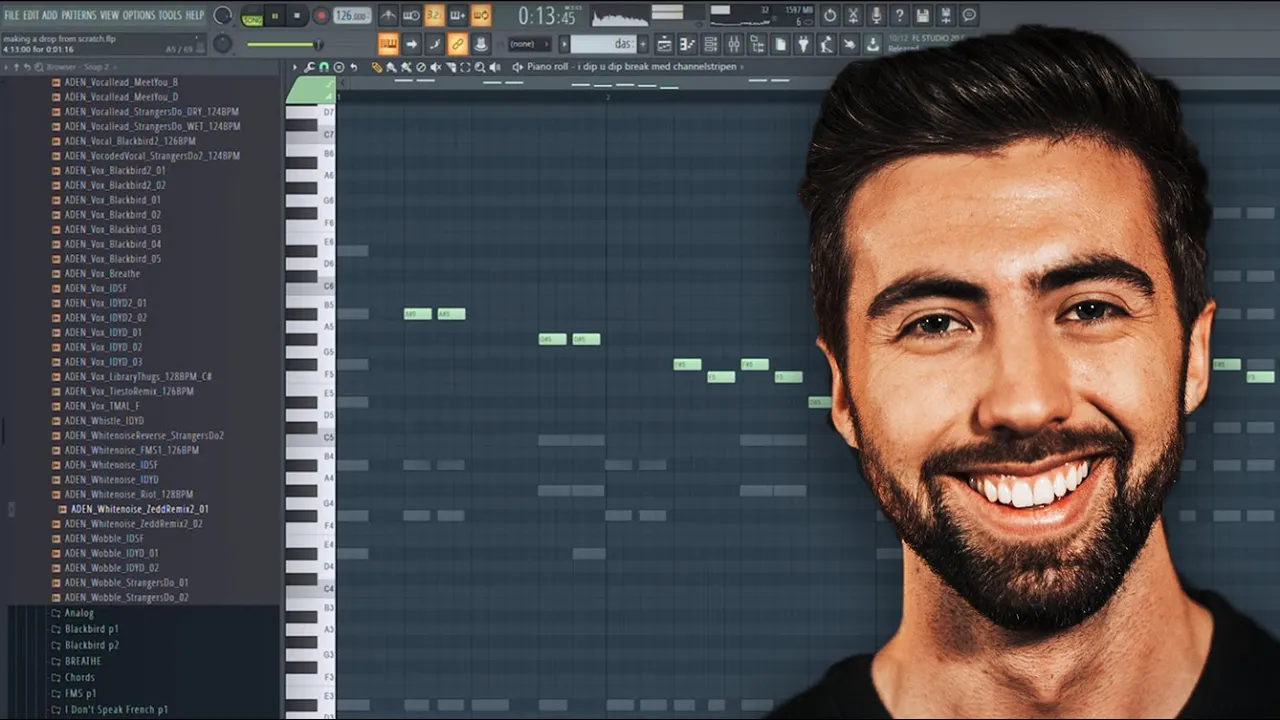Adjust the main volume knob
Viewport: 1280px width, 720px height.
[x=223, y=16]
